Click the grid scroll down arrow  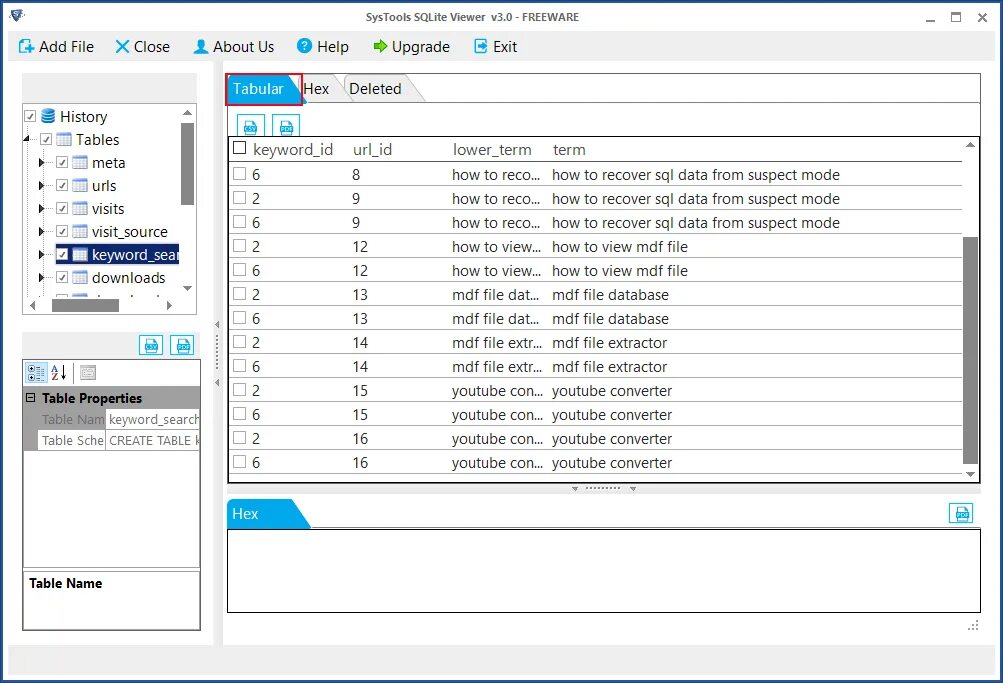click(x=970, y=474)
